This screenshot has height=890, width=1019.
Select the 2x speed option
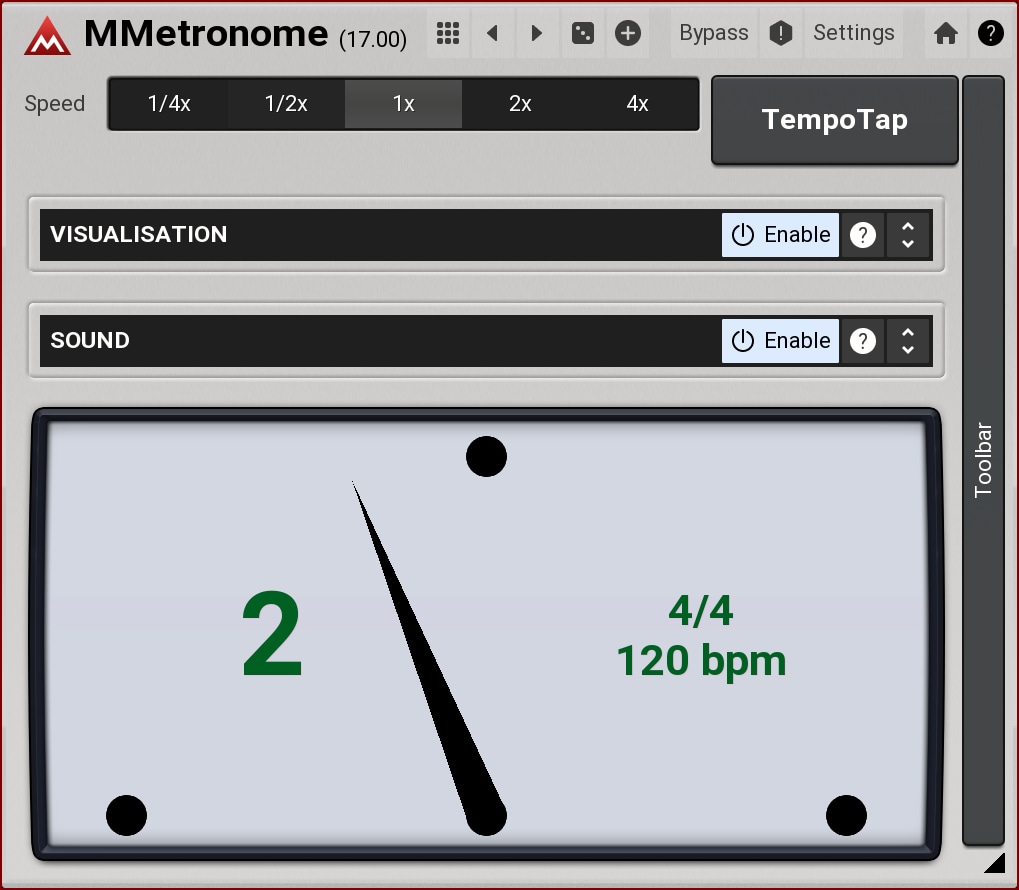520,104
